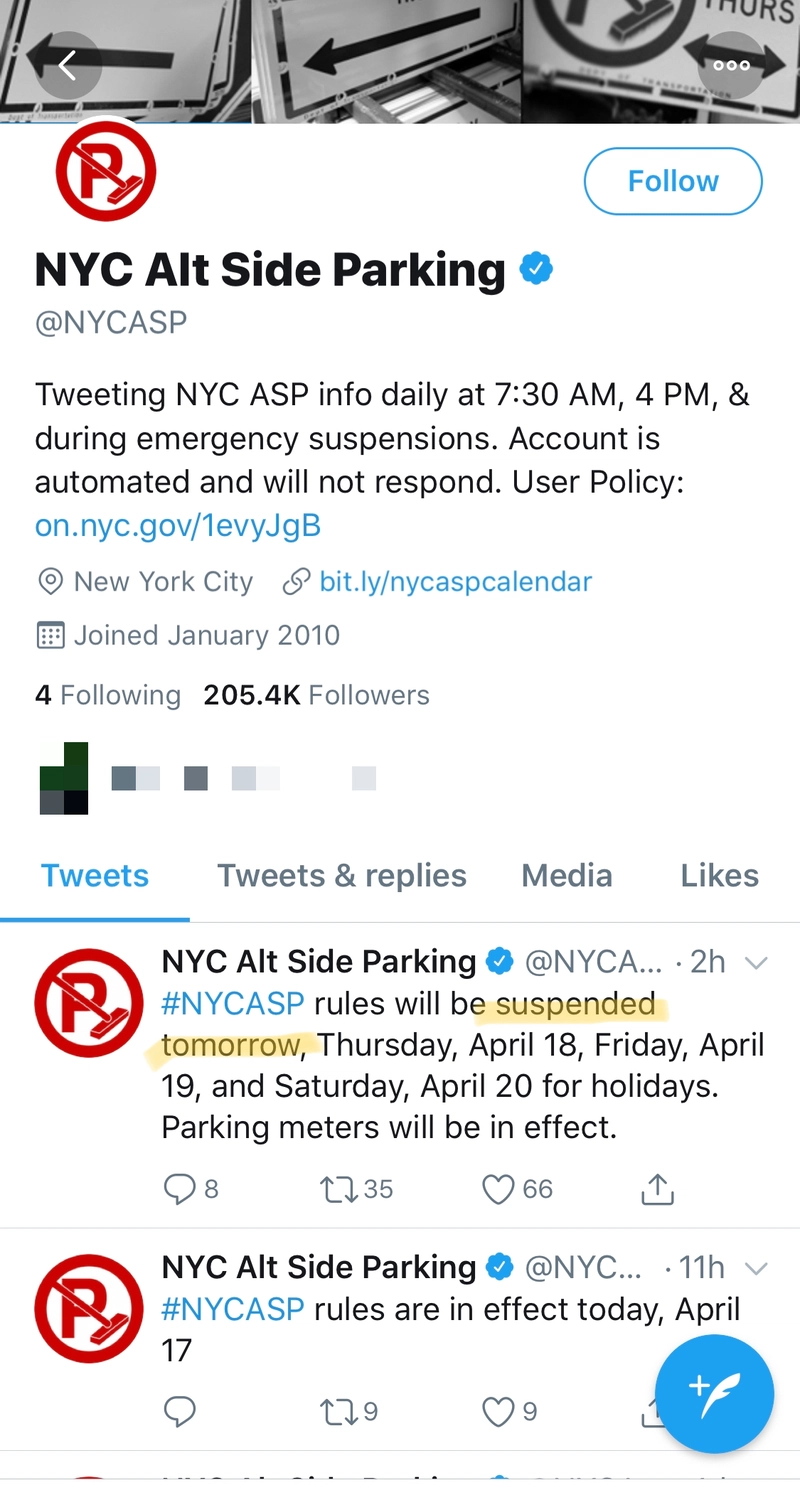Click the #NYCASP hashtag in the top tweet
Image resolution: width=800 pixels, height=1485 pixels.
point(232,1003)
